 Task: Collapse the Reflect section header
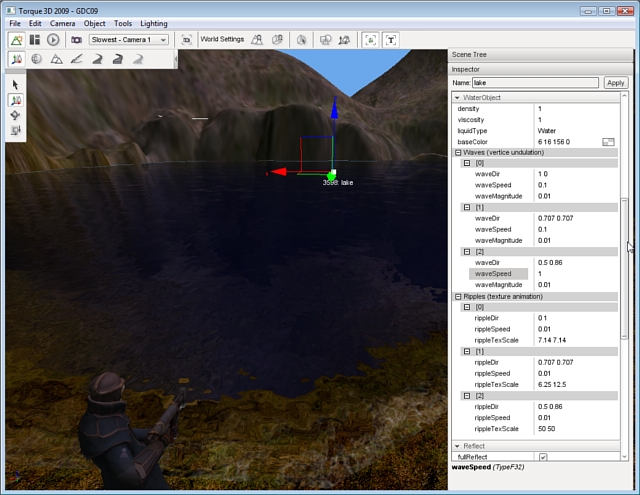point(458,446)
